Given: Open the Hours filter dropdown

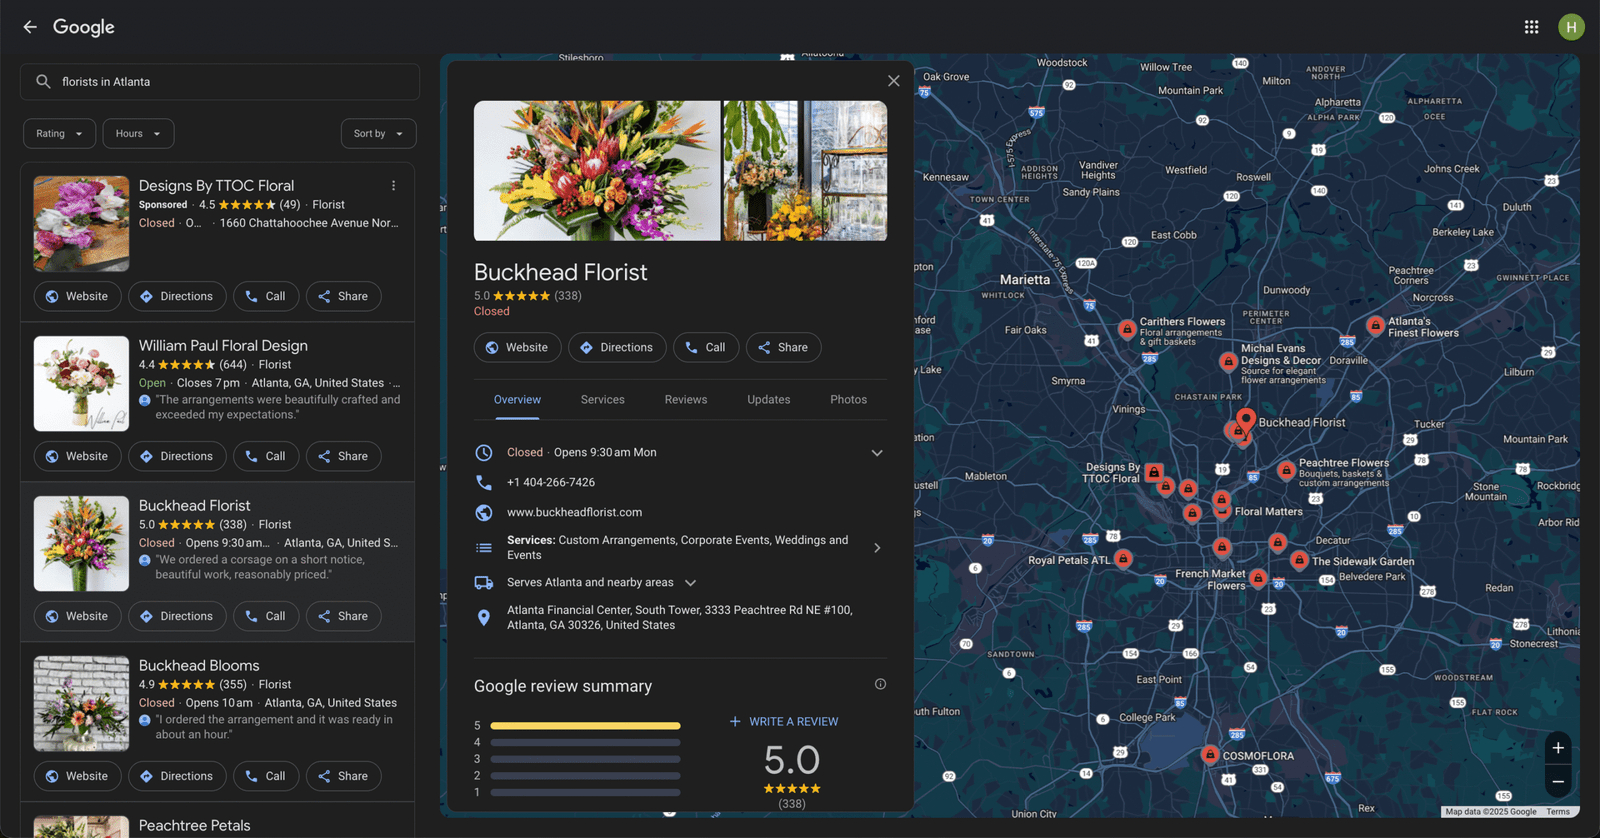Looking at the screenshot, I should [138, 134].
